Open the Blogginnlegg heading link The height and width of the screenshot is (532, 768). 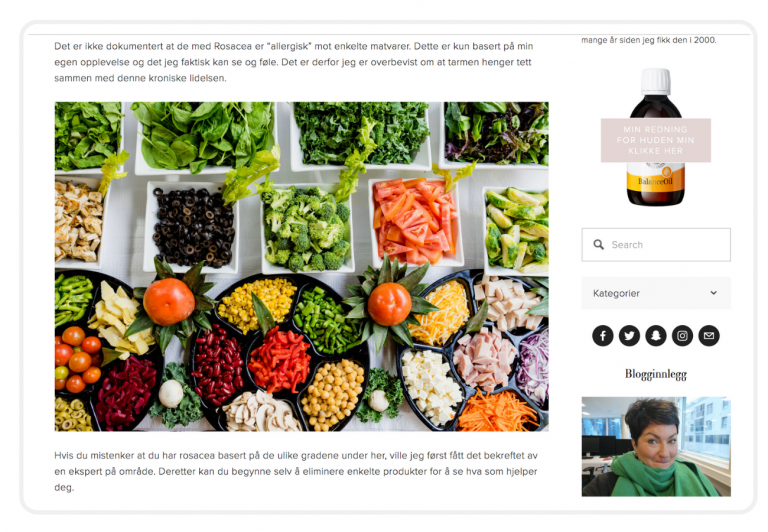(656, 374)
